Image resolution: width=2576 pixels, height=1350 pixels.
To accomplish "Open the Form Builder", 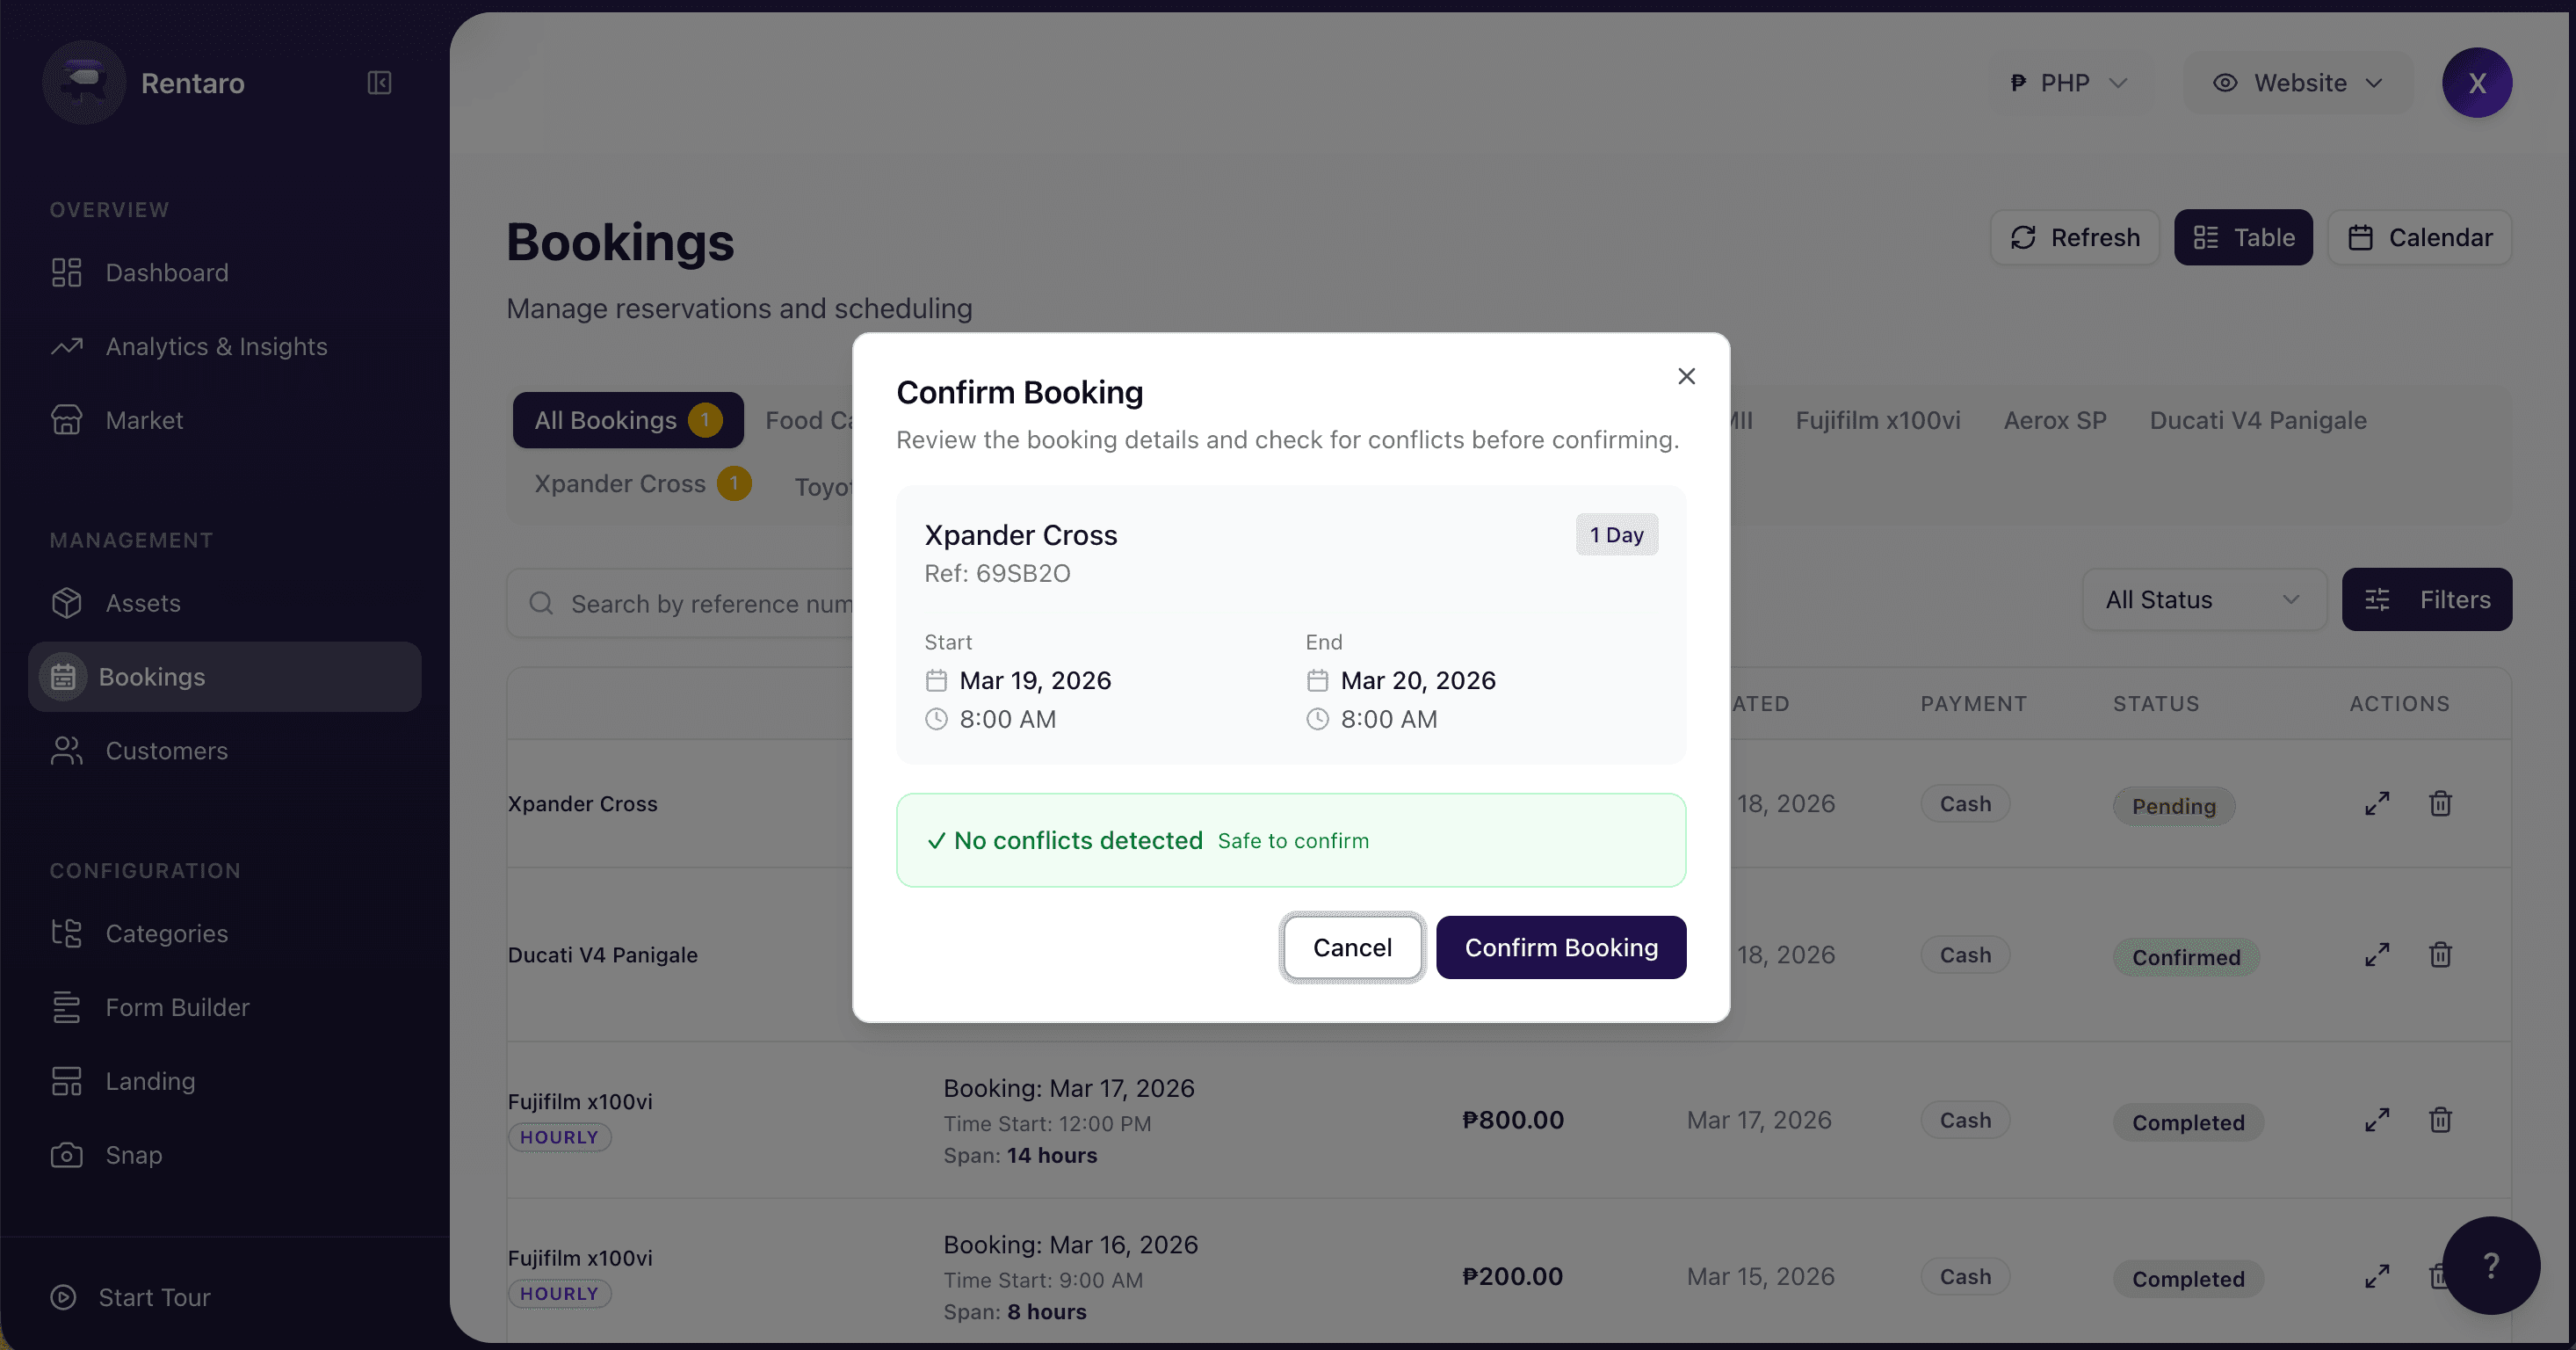I will click(x=177, y=1007).
